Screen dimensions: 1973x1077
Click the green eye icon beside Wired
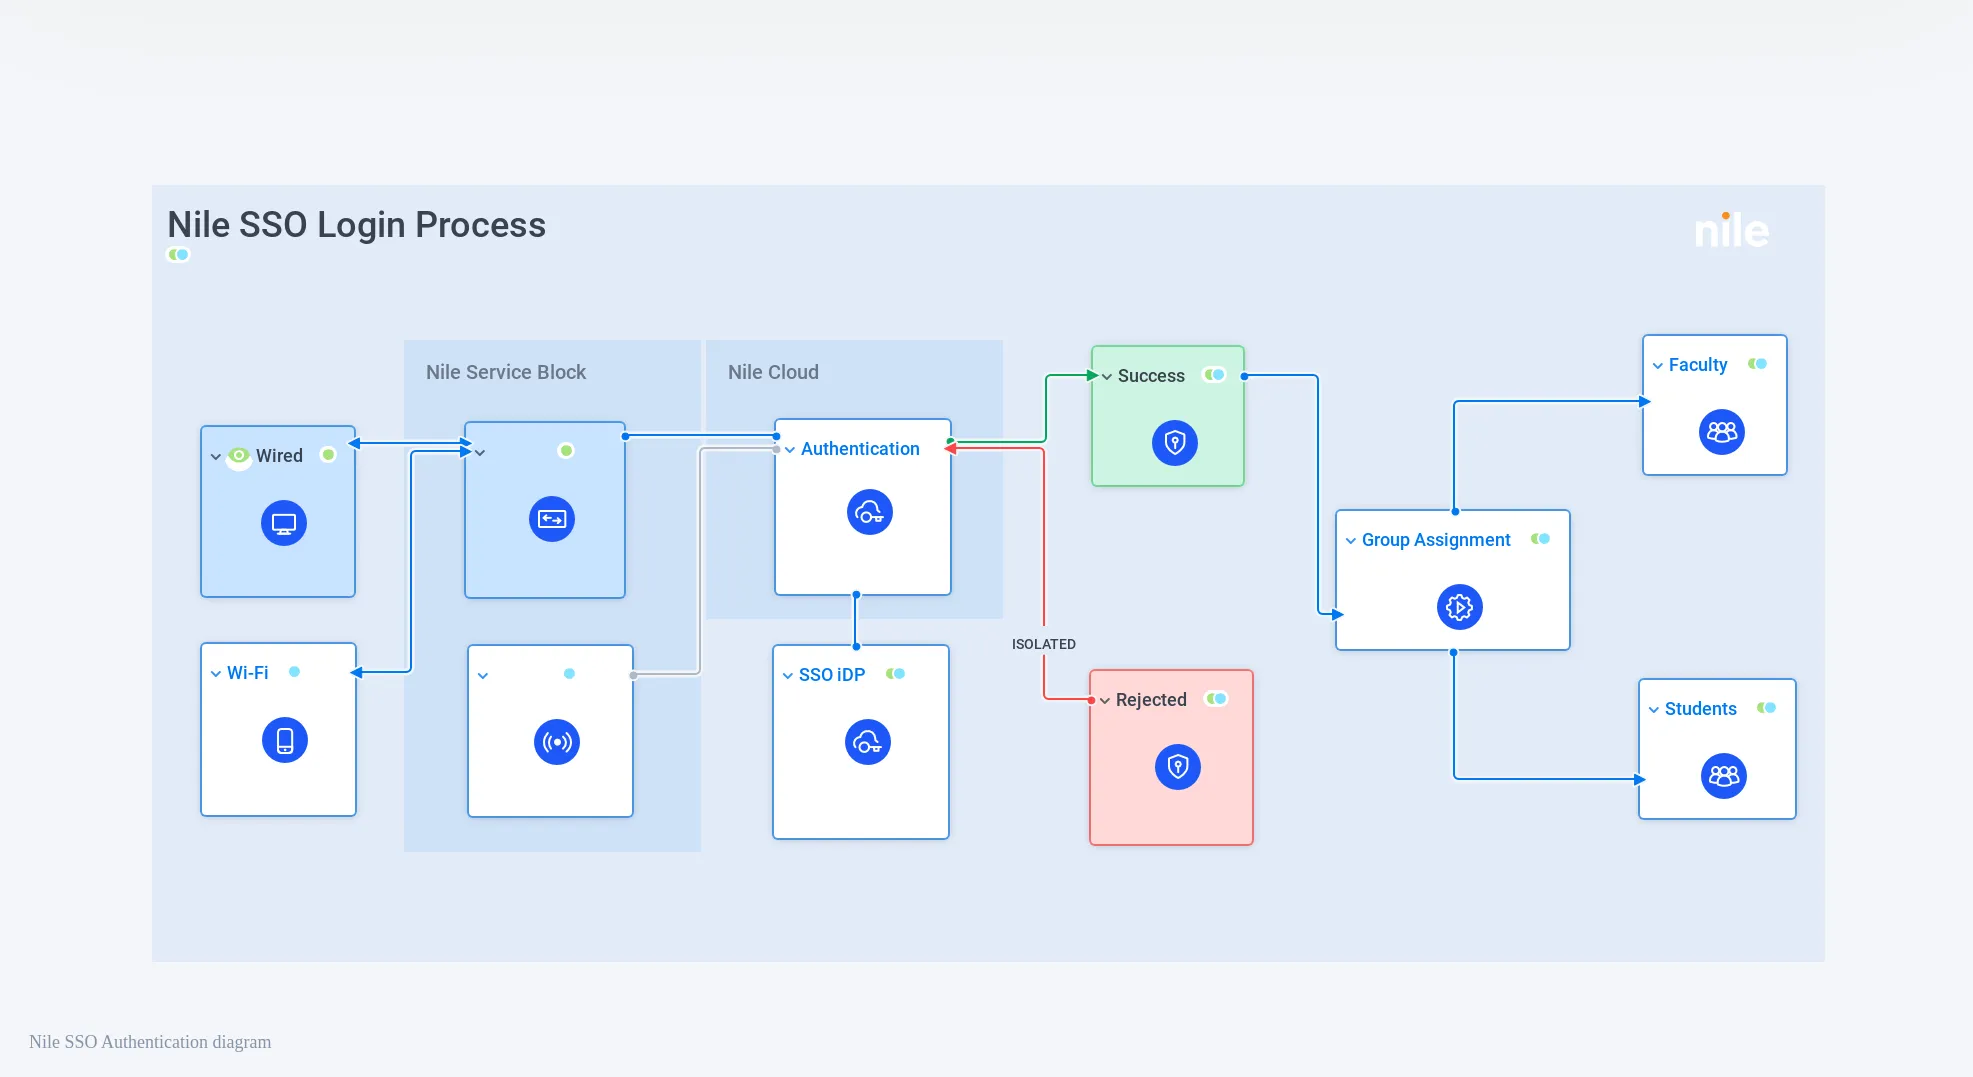pyautogui.click(x=239, y=455)
